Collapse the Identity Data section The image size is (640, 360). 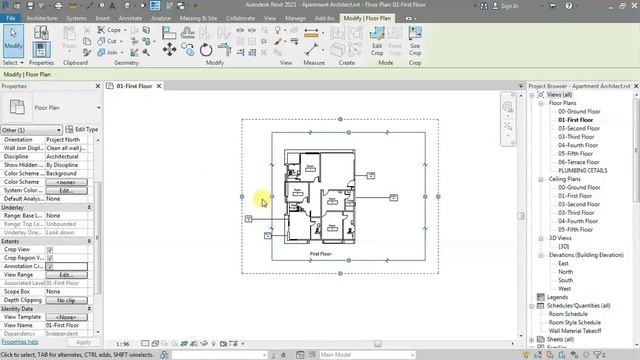89,309
